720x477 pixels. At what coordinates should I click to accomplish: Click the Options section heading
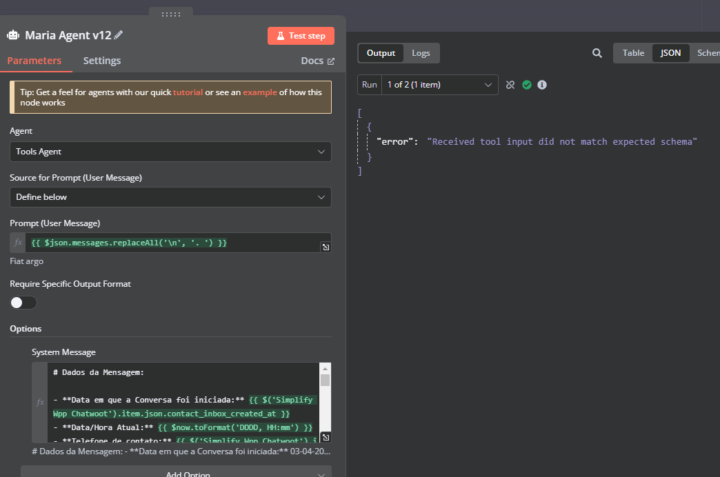26,329
